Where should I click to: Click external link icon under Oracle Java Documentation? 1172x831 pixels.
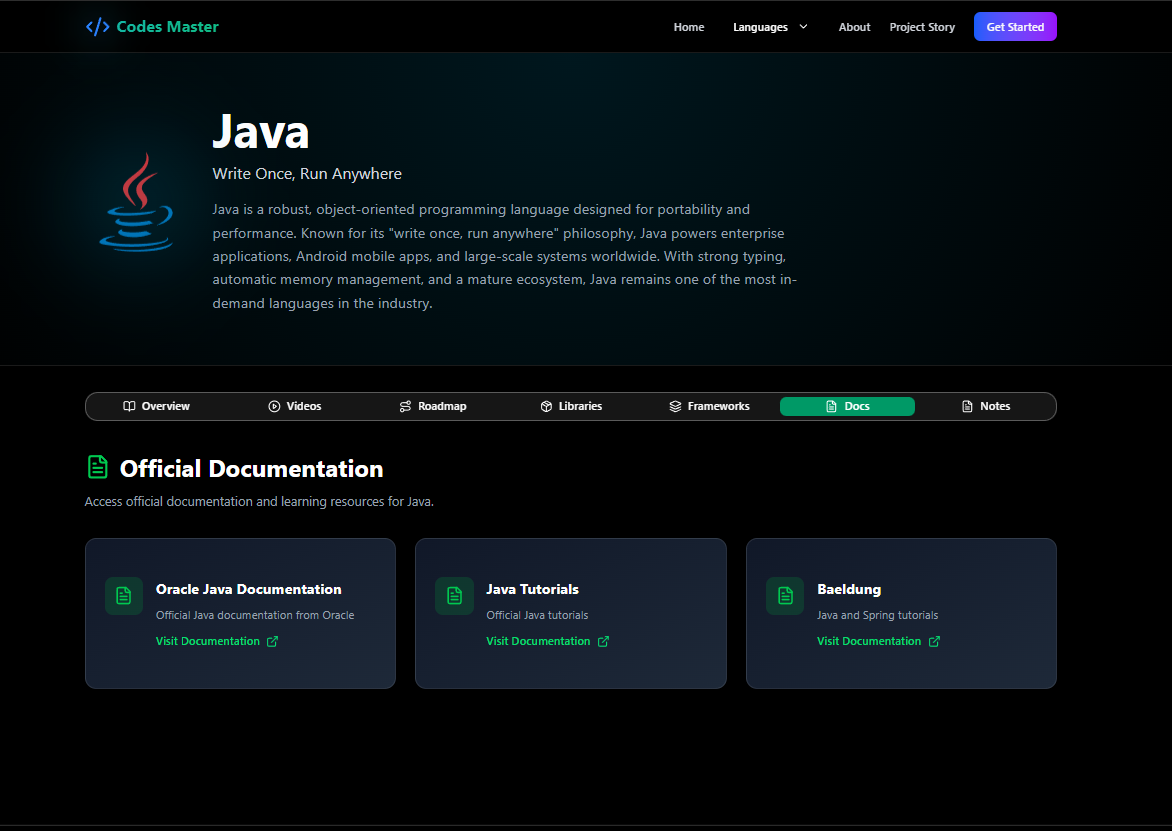[x=273, y=641]
